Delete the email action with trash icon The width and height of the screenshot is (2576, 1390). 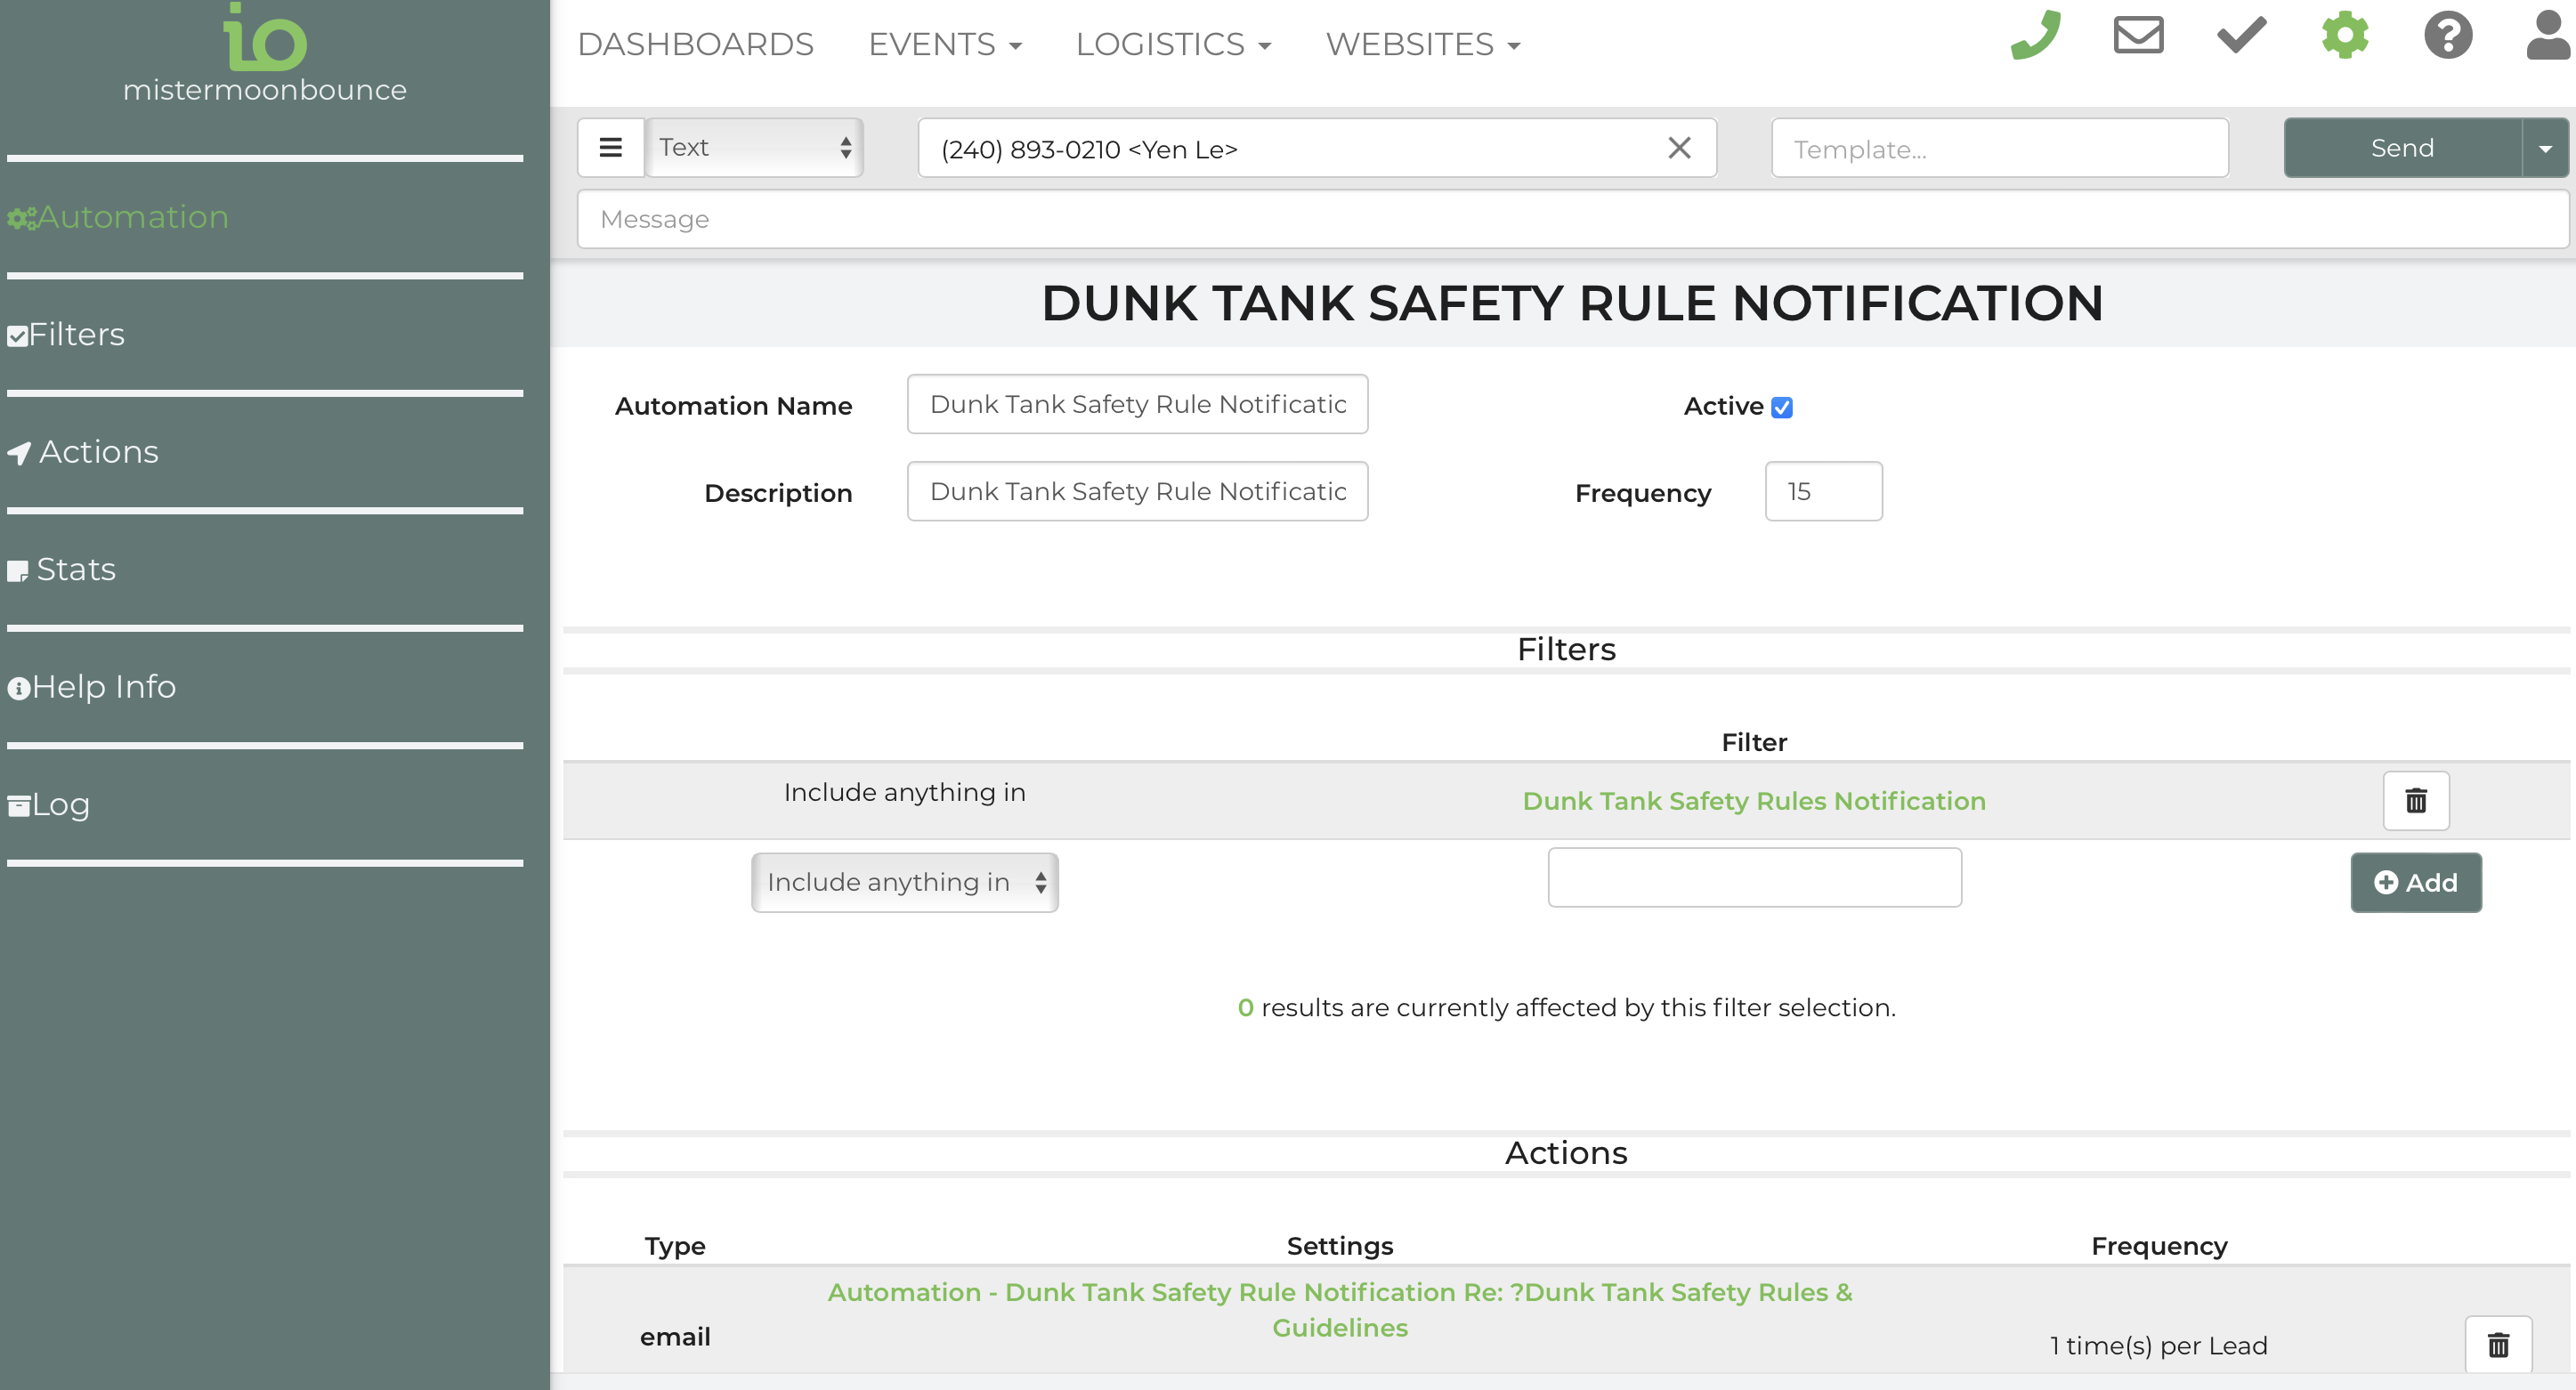pos(2497,1345)
